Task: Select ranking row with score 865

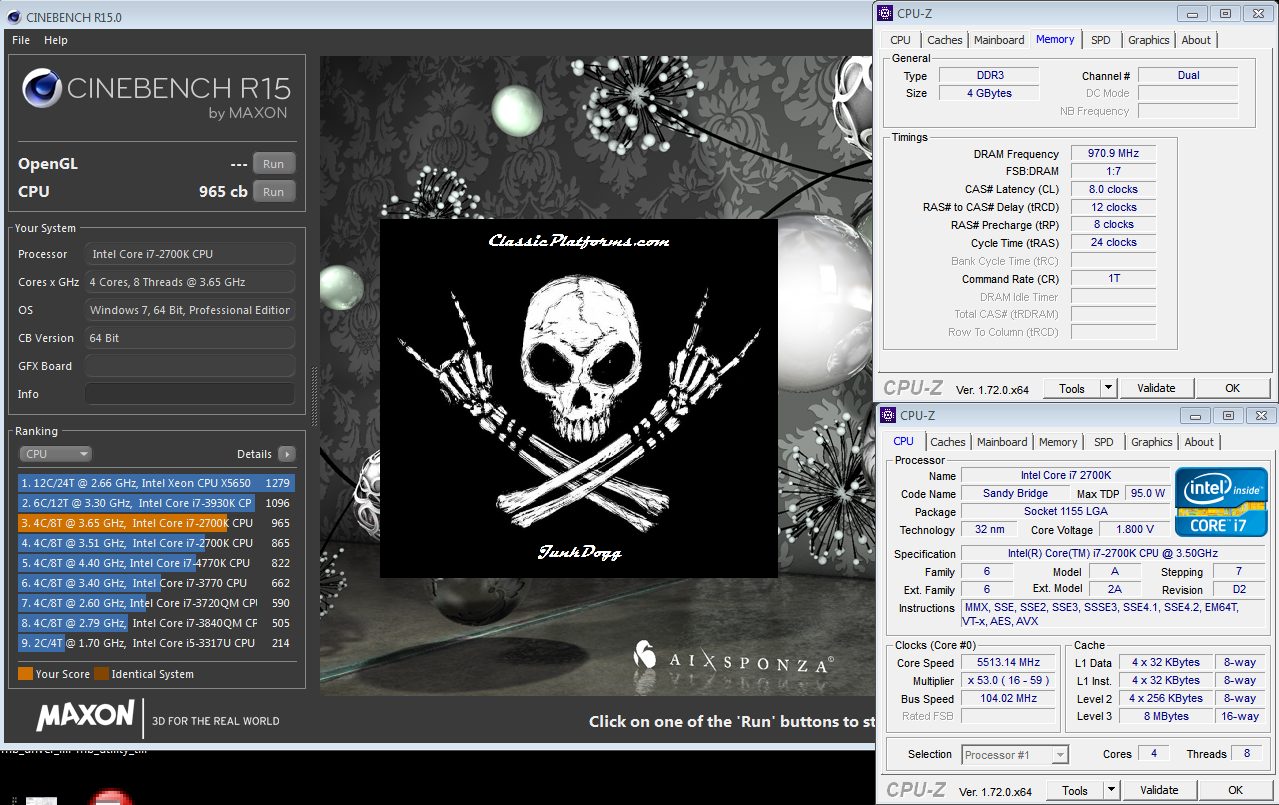Action: tap(157, 543)
